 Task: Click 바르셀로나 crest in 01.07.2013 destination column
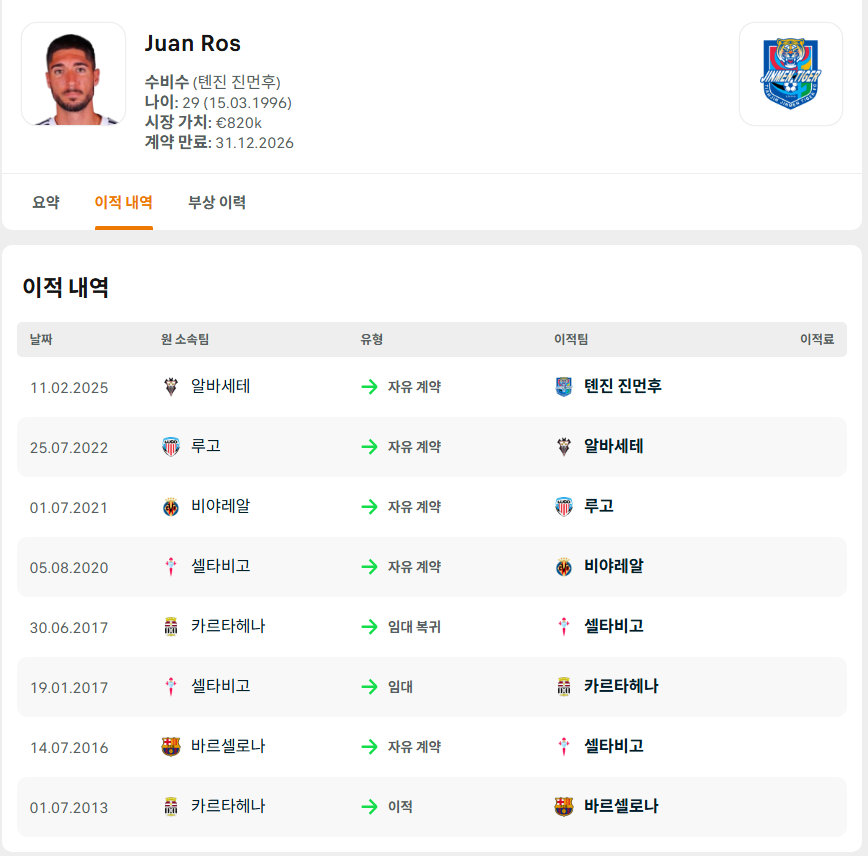pos(564,807)
